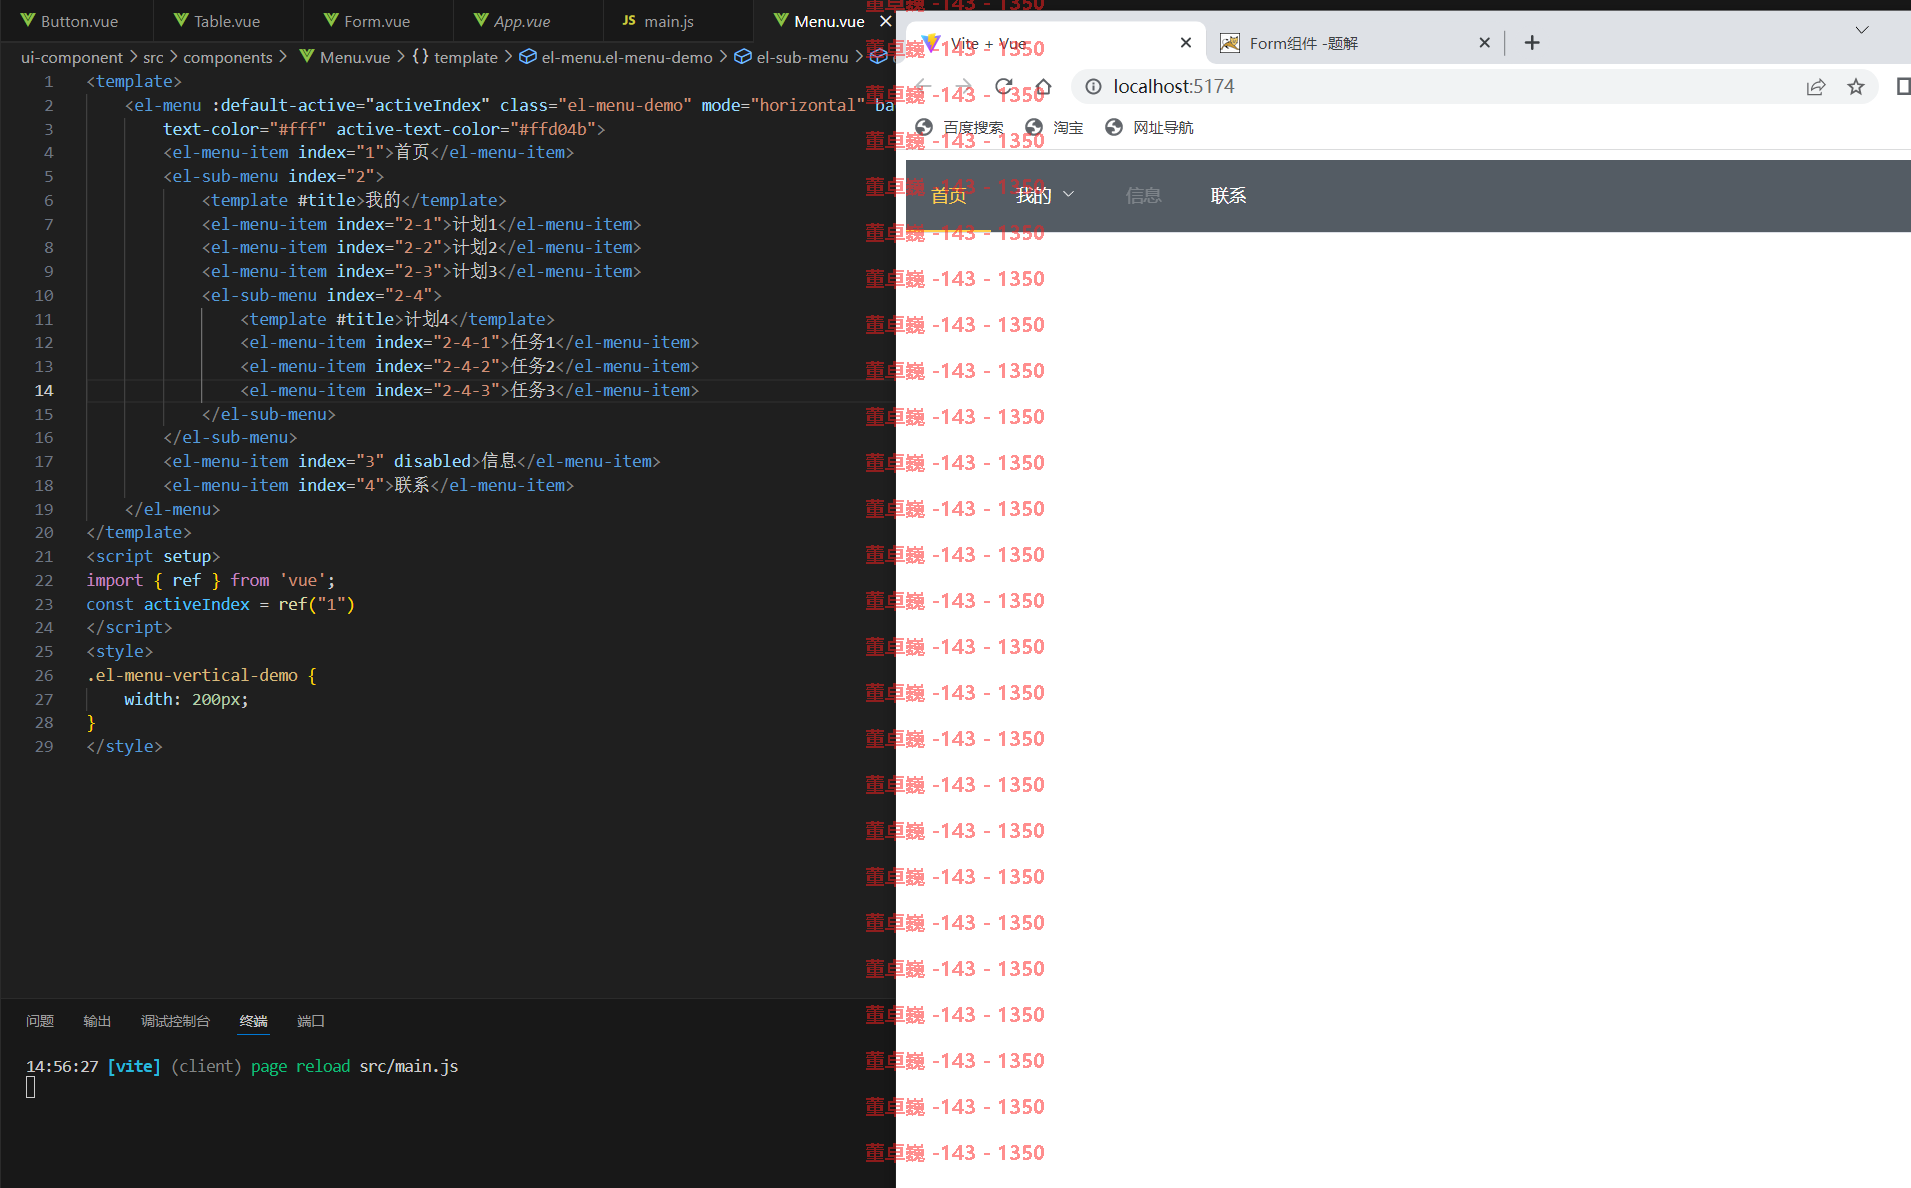Toggle the browser side panel icon

1902,87
